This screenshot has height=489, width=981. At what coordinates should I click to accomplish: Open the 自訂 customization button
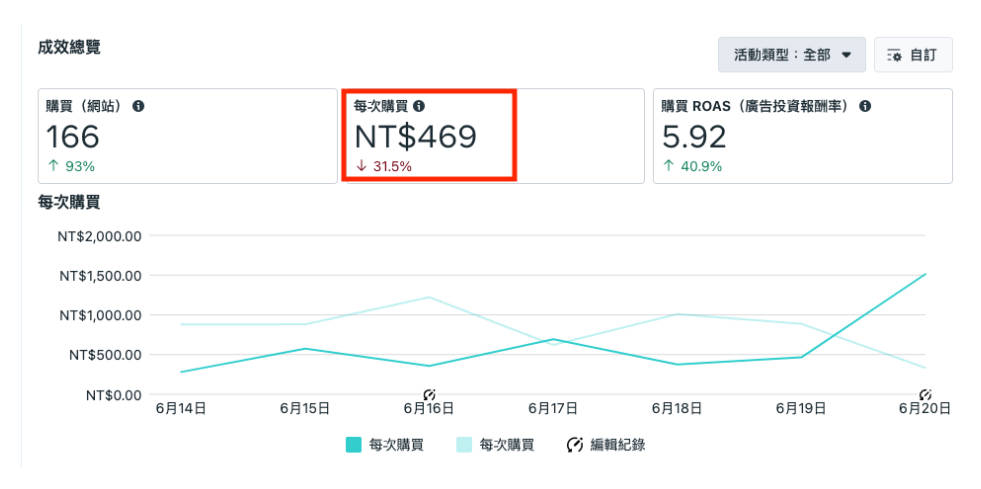(913, 55)
